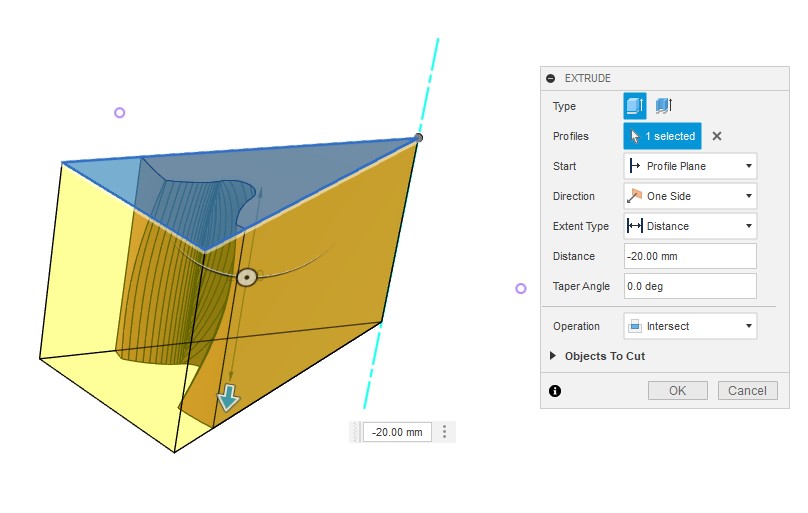Collapse the EXTRUDE dialog with the minus icon
808x513 pixels.
(x=551, y=78)
